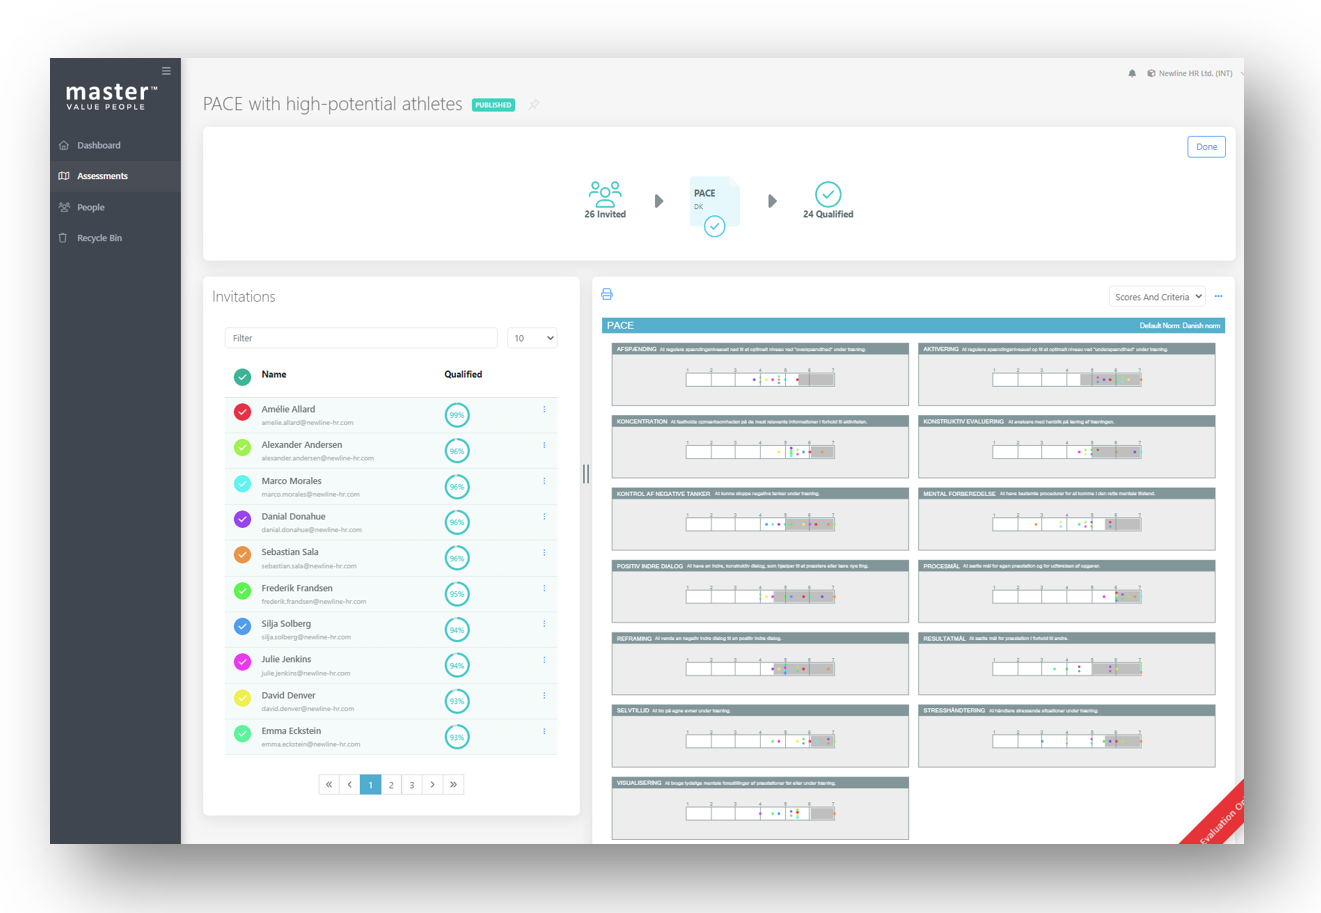This screenshot has width=1321, height=913.
Task: Expand the Newline HR Ltd. account menu
Action: [1195, 74]
